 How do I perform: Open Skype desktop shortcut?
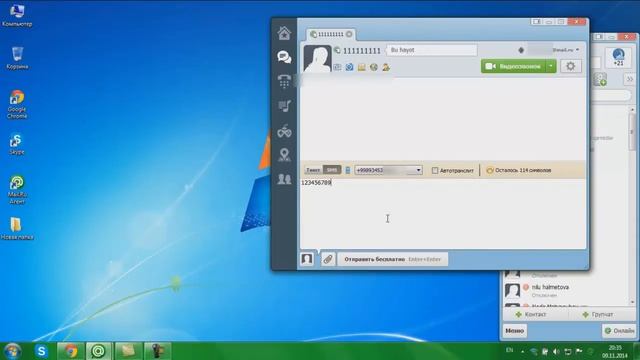click(17, 144)
